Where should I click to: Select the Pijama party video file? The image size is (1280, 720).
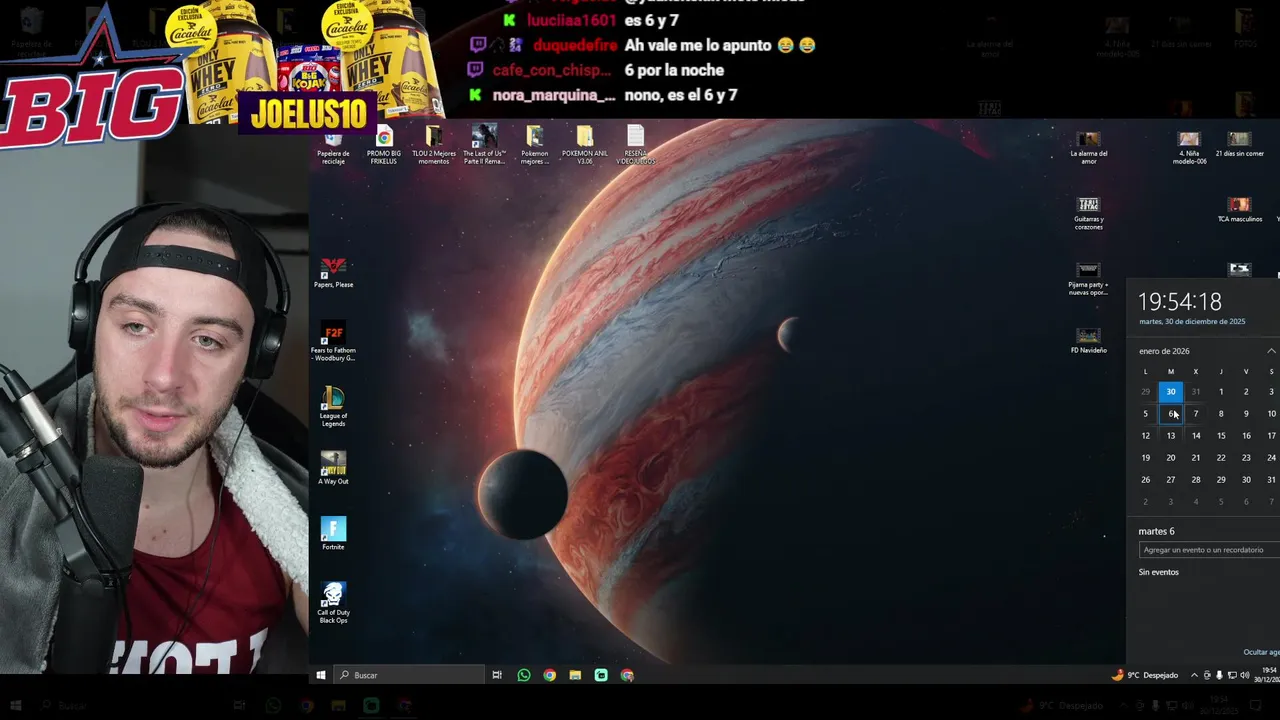[1088, 280]
